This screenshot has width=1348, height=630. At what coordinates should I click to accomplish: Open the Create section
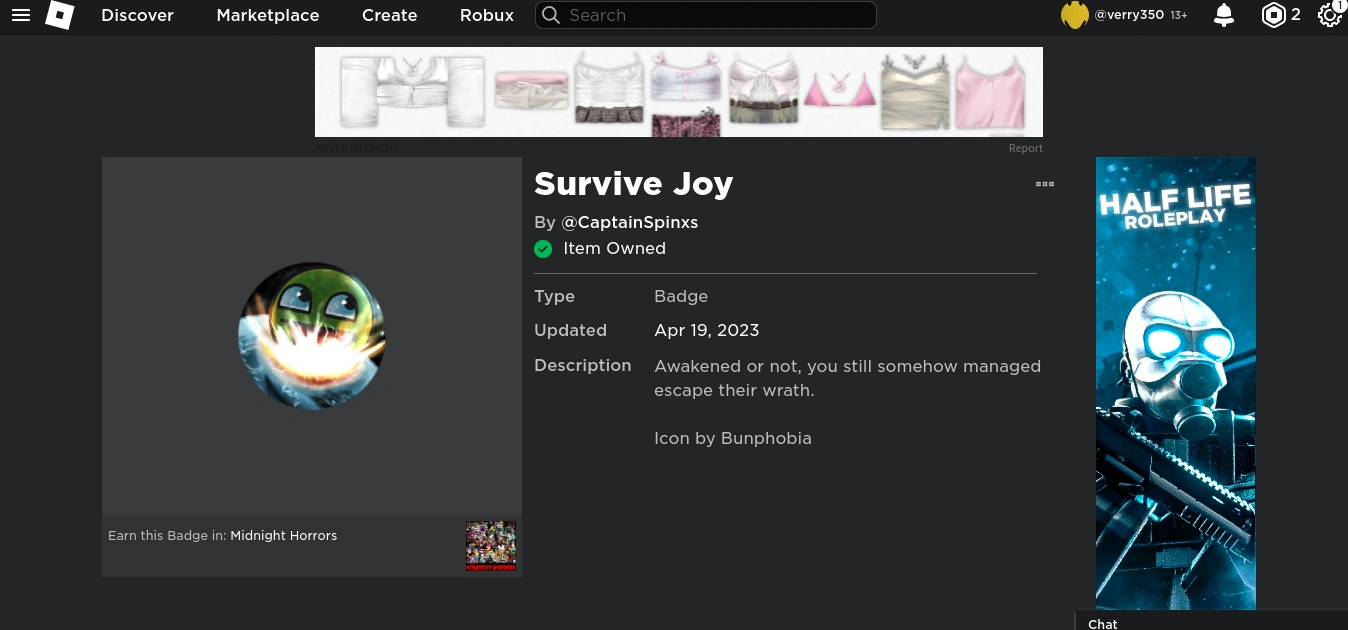point(389,15)
